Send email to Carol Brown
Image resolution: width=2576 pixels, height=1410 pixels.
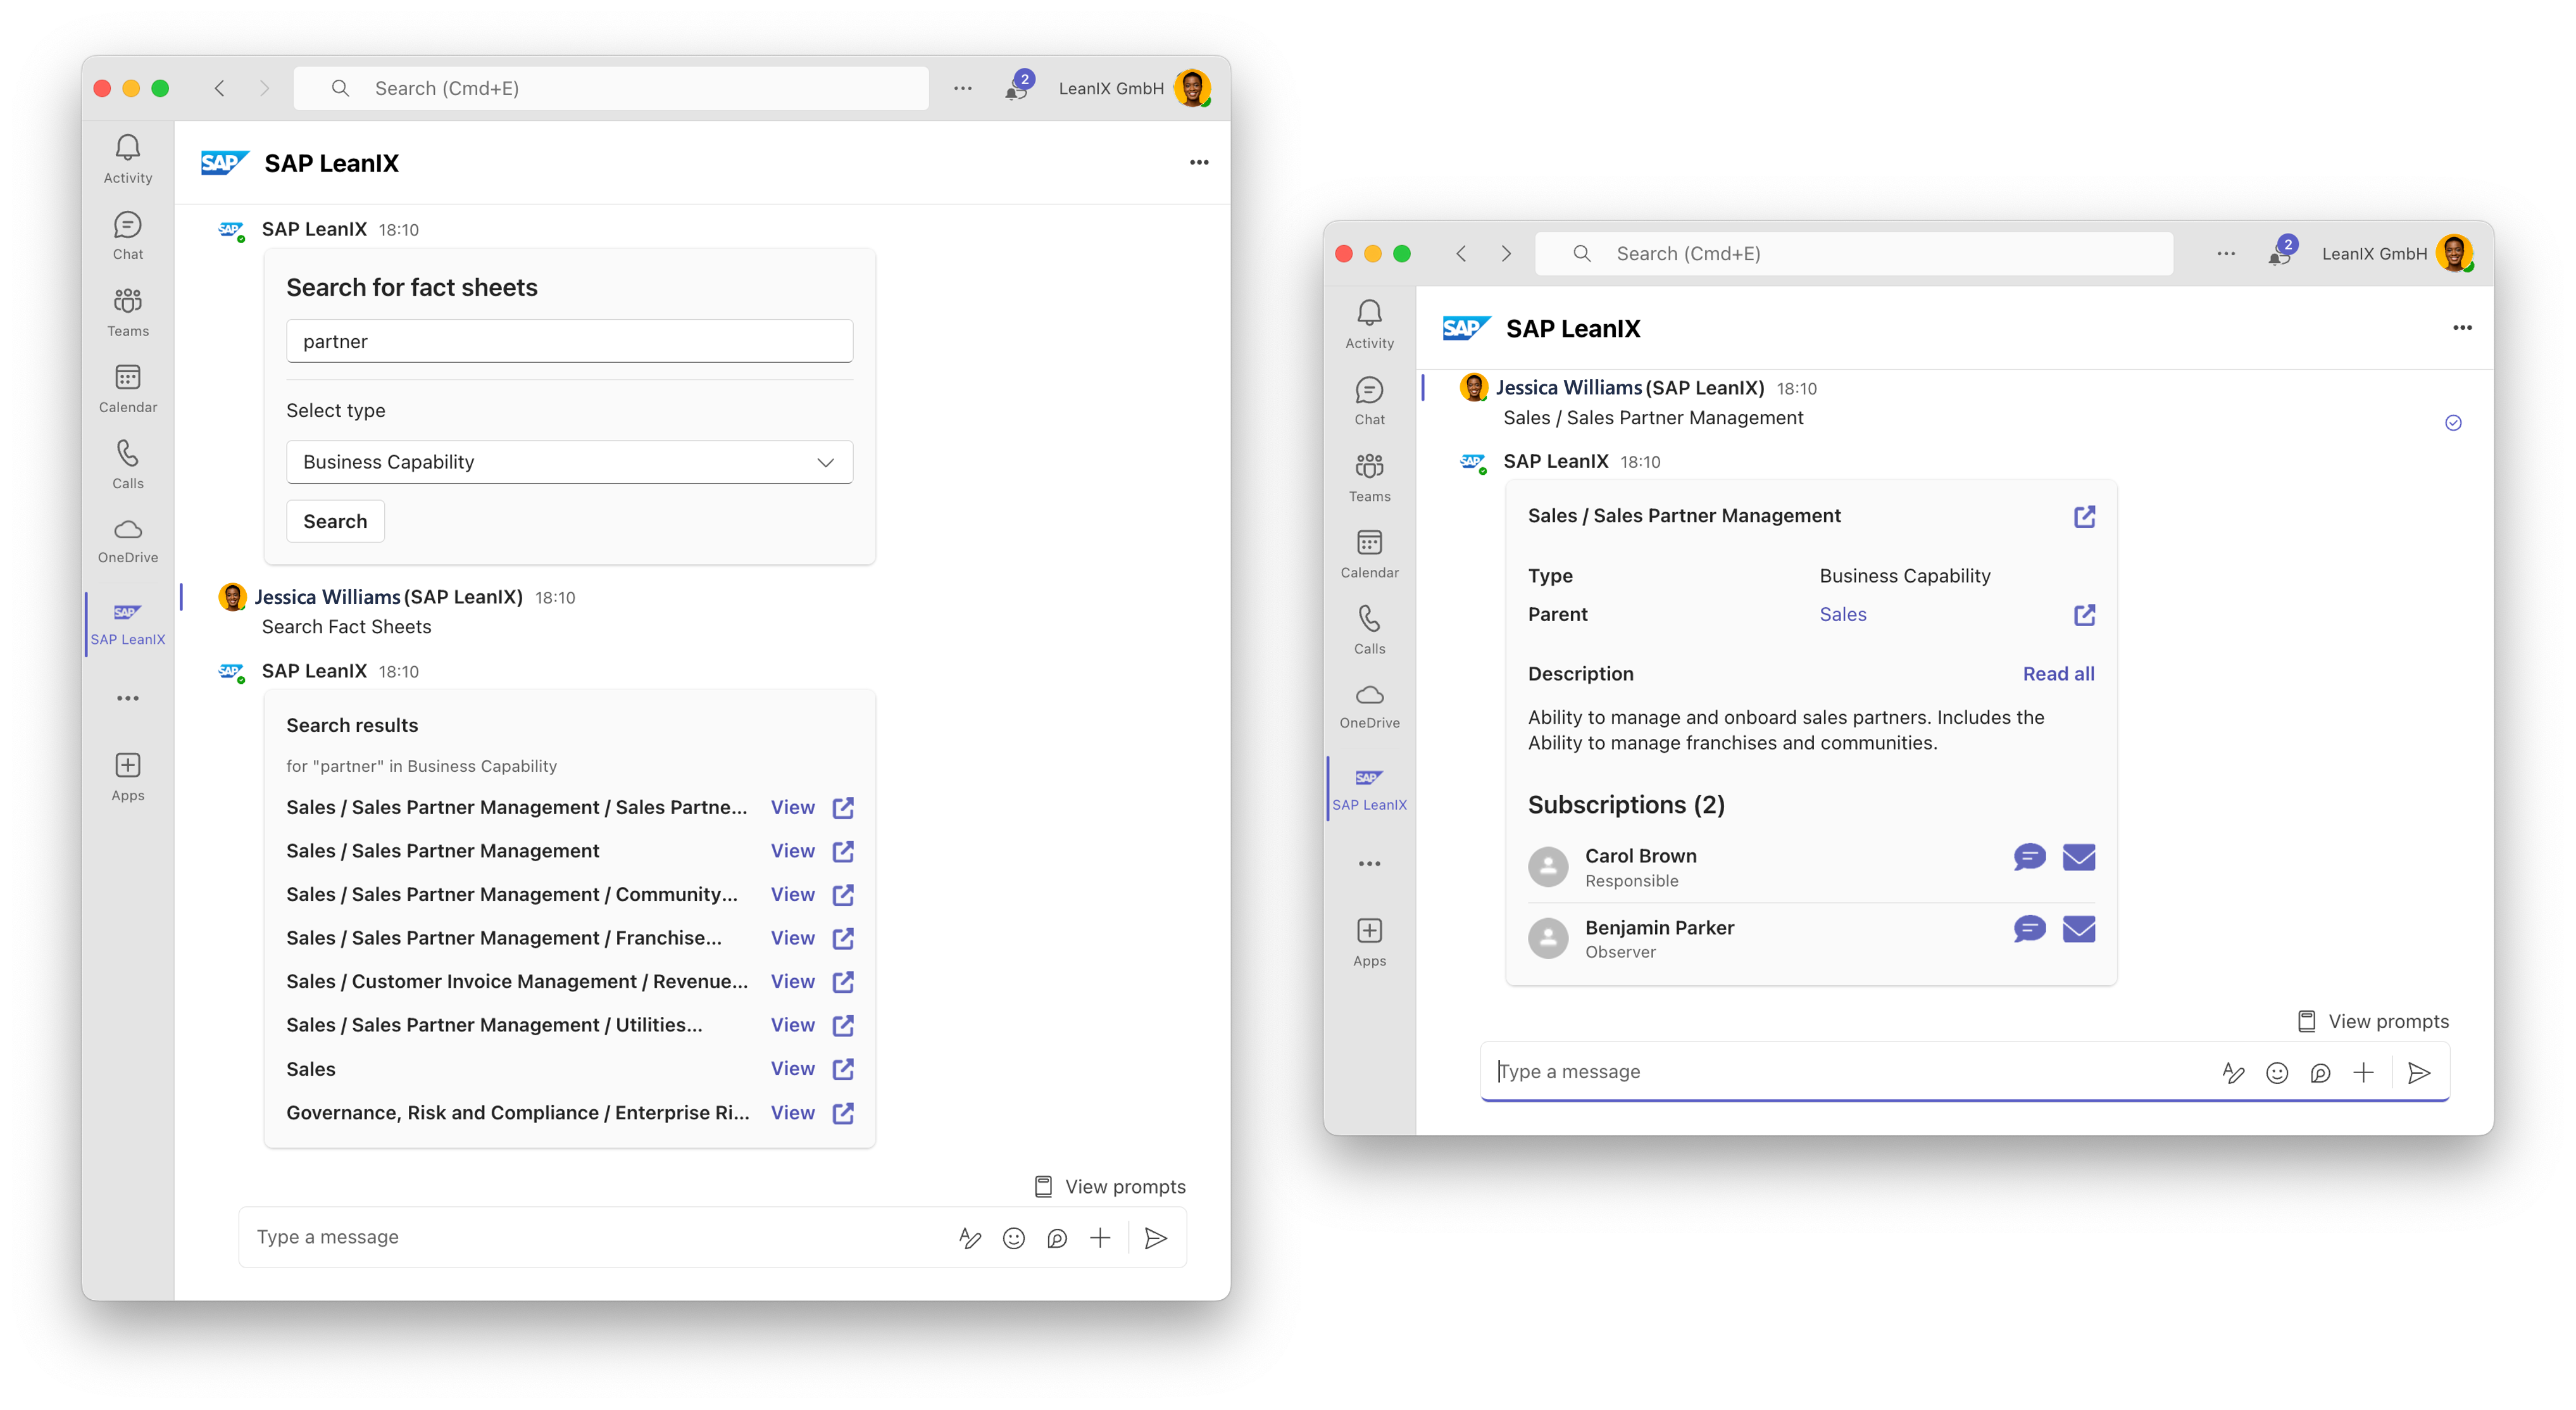point(2079,857)
